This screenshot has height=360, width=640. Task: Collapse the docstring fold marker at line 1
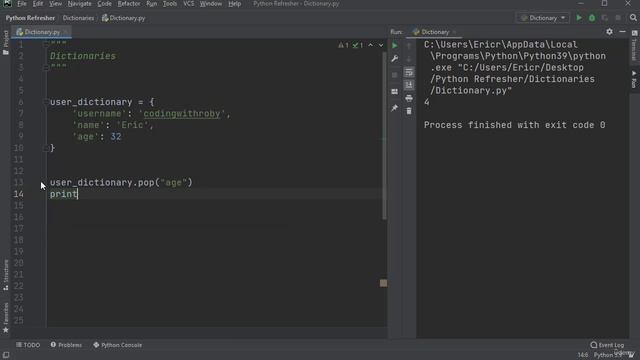(46, 44)
